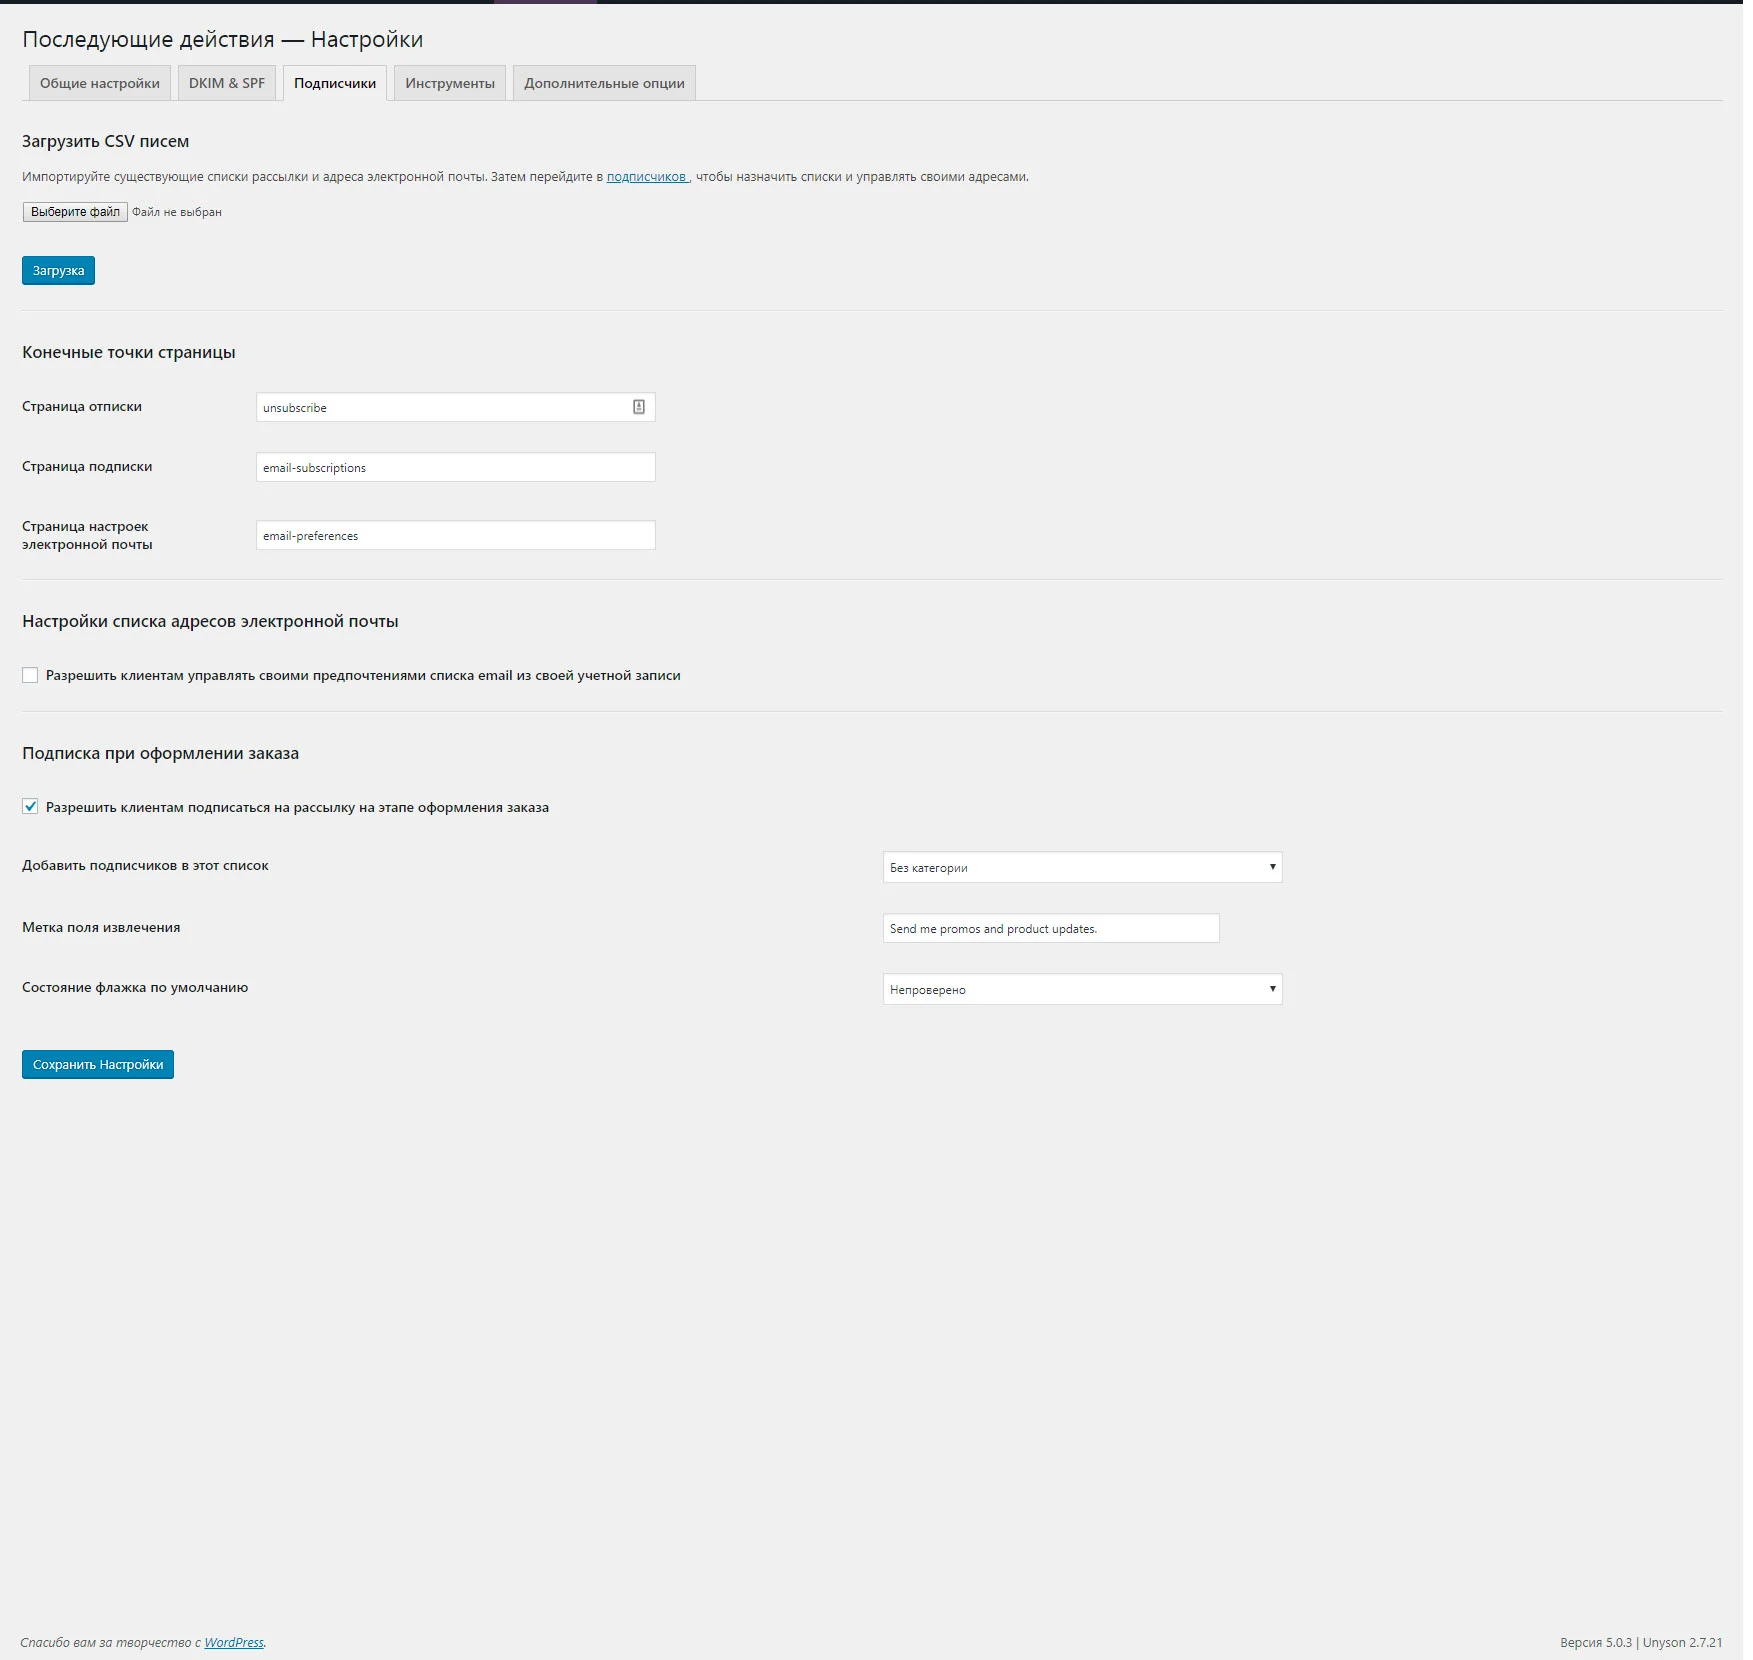Expand the 'Непроверено' default checkbox state dropdown
The image size is (1753, 1660).
tap(1082, 989)
